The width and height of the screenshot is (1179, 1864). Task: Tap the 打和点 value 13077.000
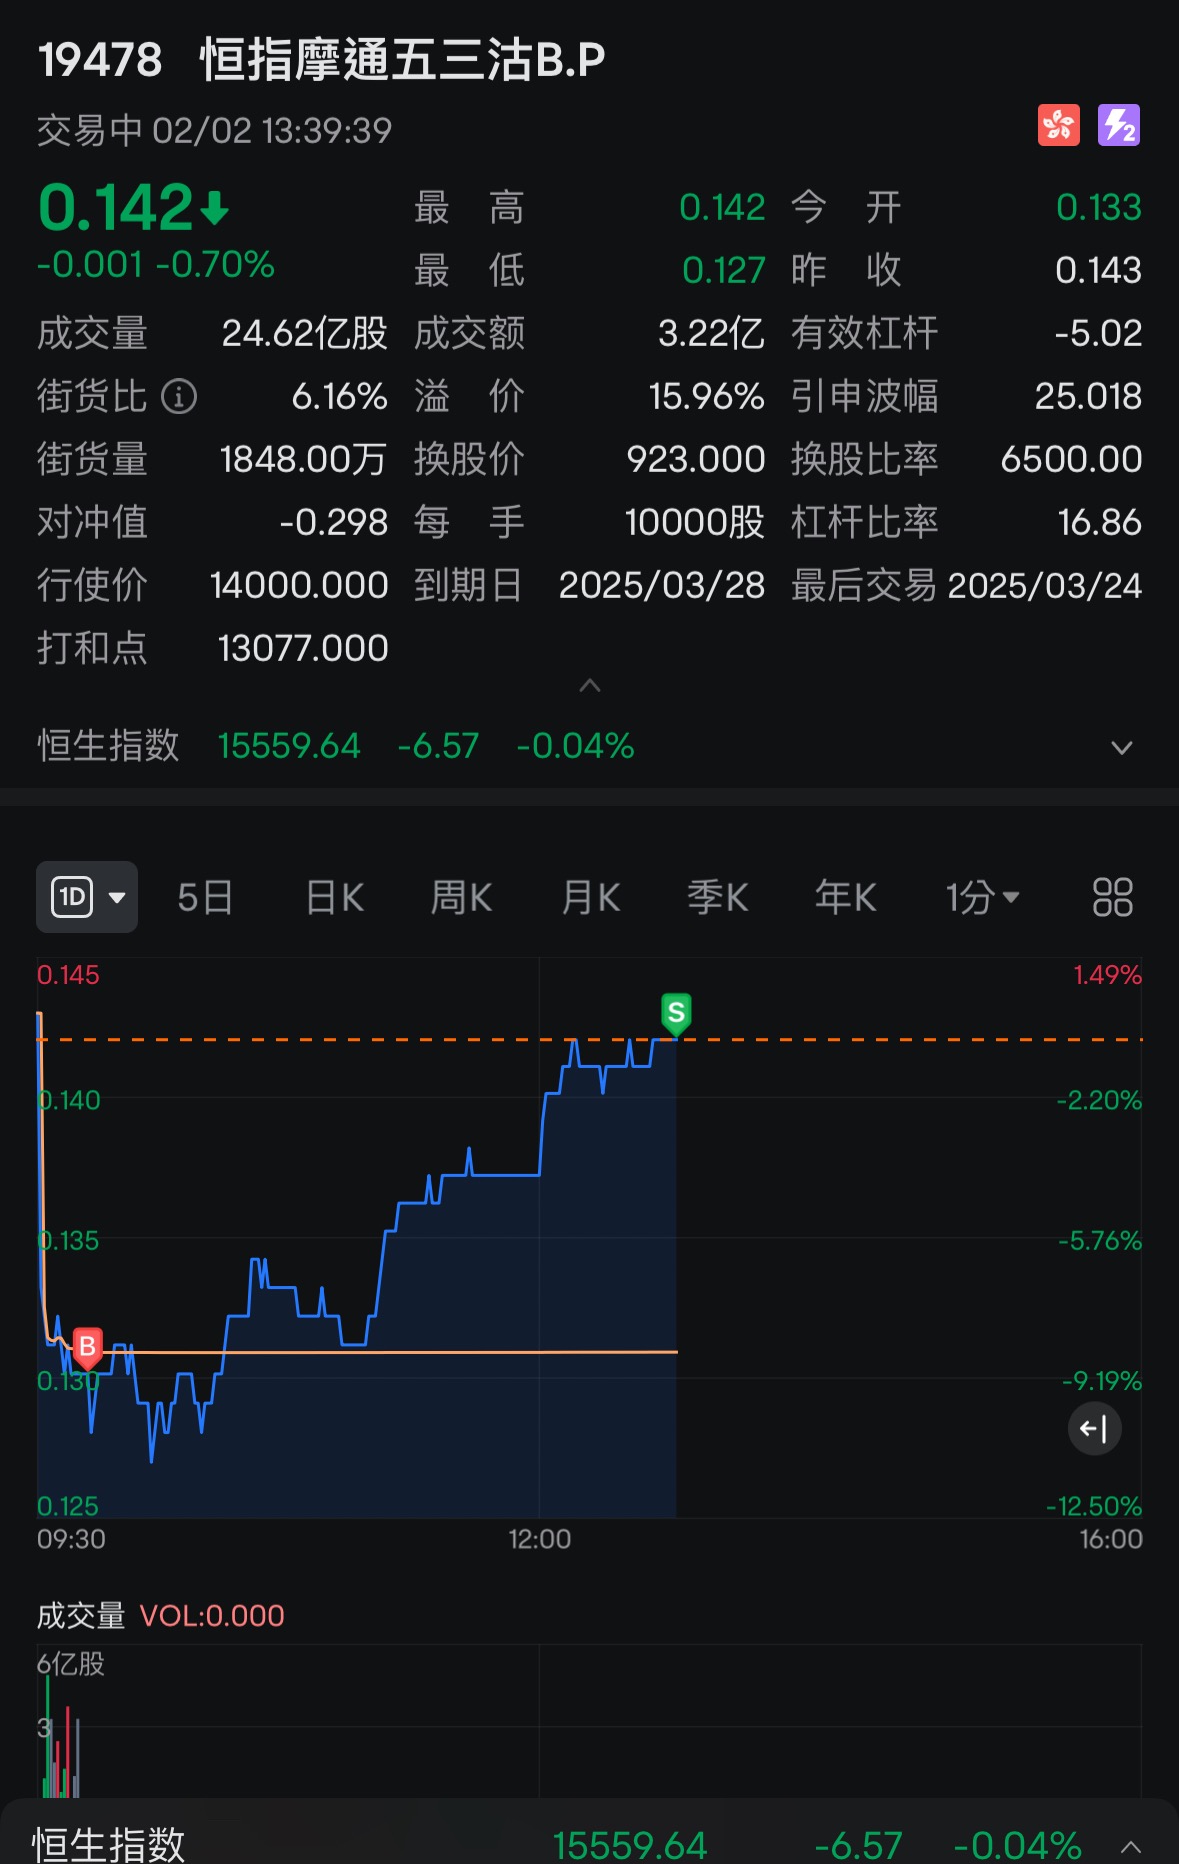tap(303, 648)
